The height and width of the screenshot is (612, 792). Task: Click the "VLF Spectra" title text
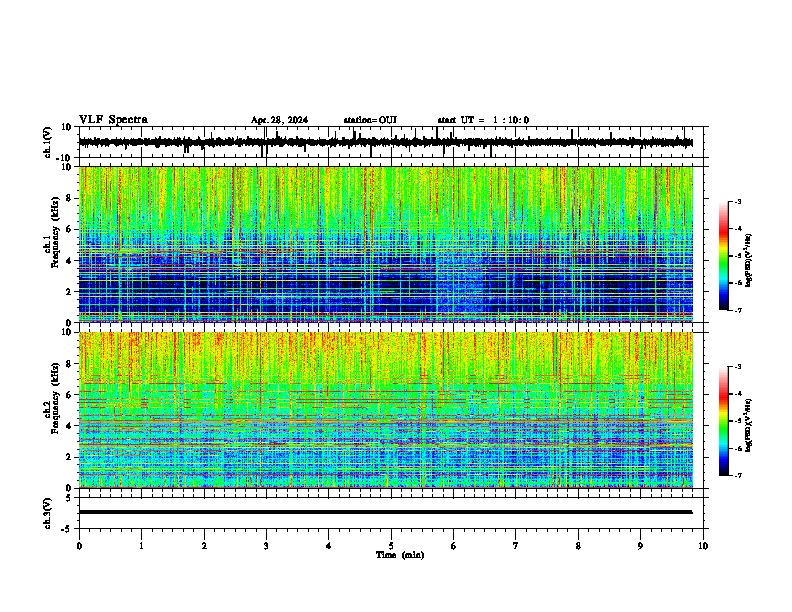[113, 119]
